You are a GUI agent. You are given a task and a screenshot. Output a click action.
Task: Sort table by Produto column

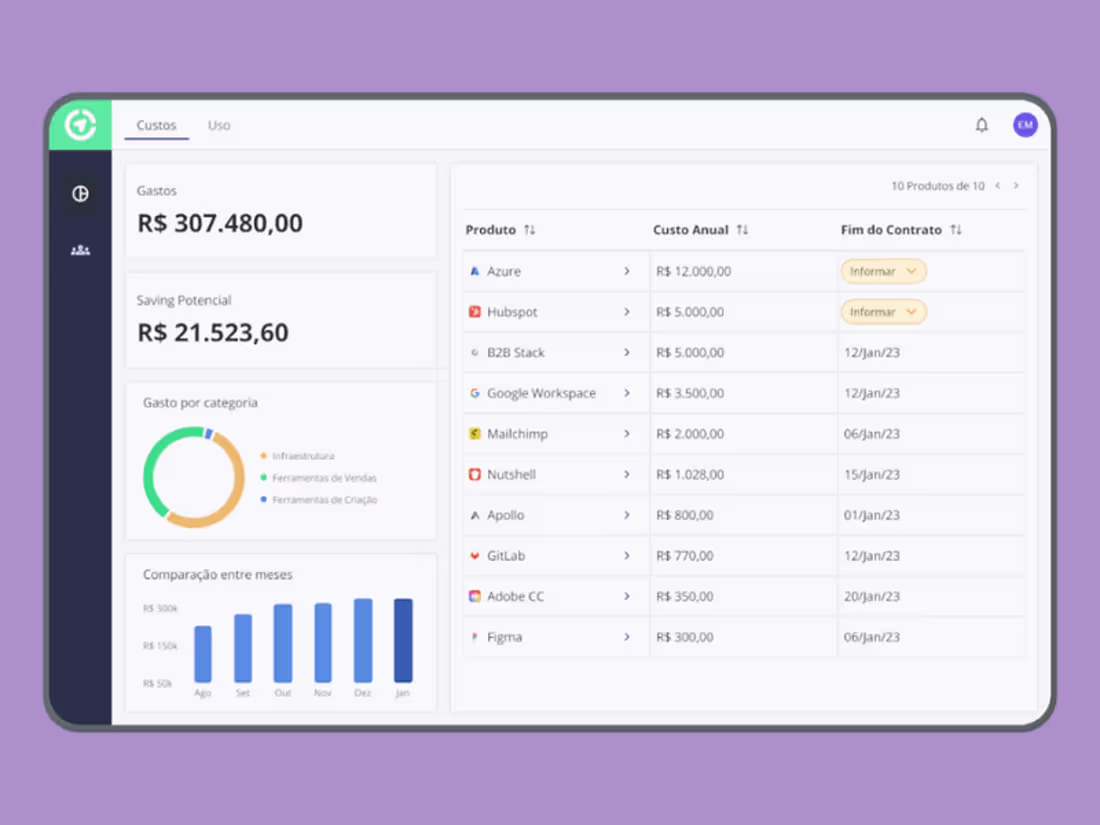[x=530, y=229]
